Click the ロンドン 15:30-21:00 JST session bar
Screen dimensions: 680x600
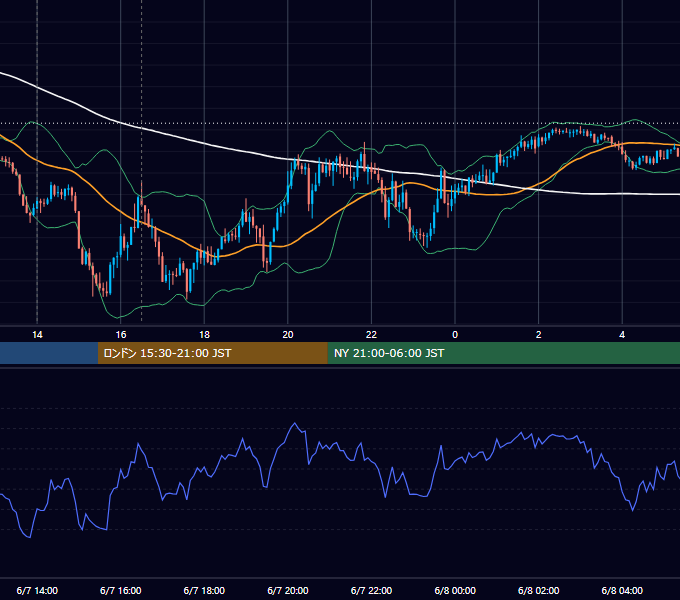point(212,353)
